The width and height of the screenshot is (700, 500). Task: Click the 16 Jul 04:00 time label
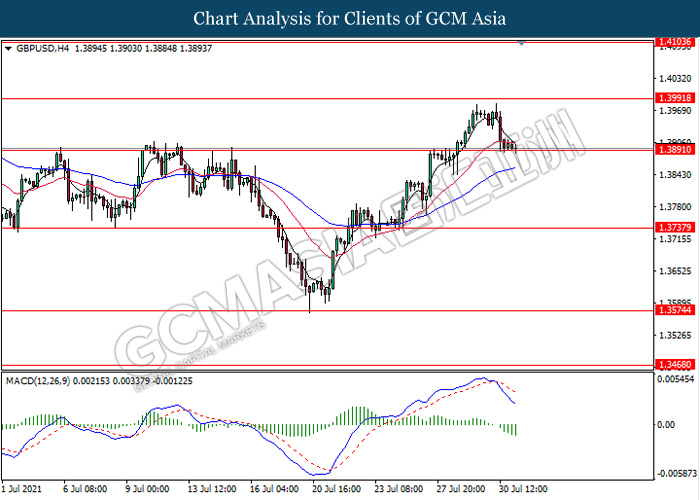[274, 489]
